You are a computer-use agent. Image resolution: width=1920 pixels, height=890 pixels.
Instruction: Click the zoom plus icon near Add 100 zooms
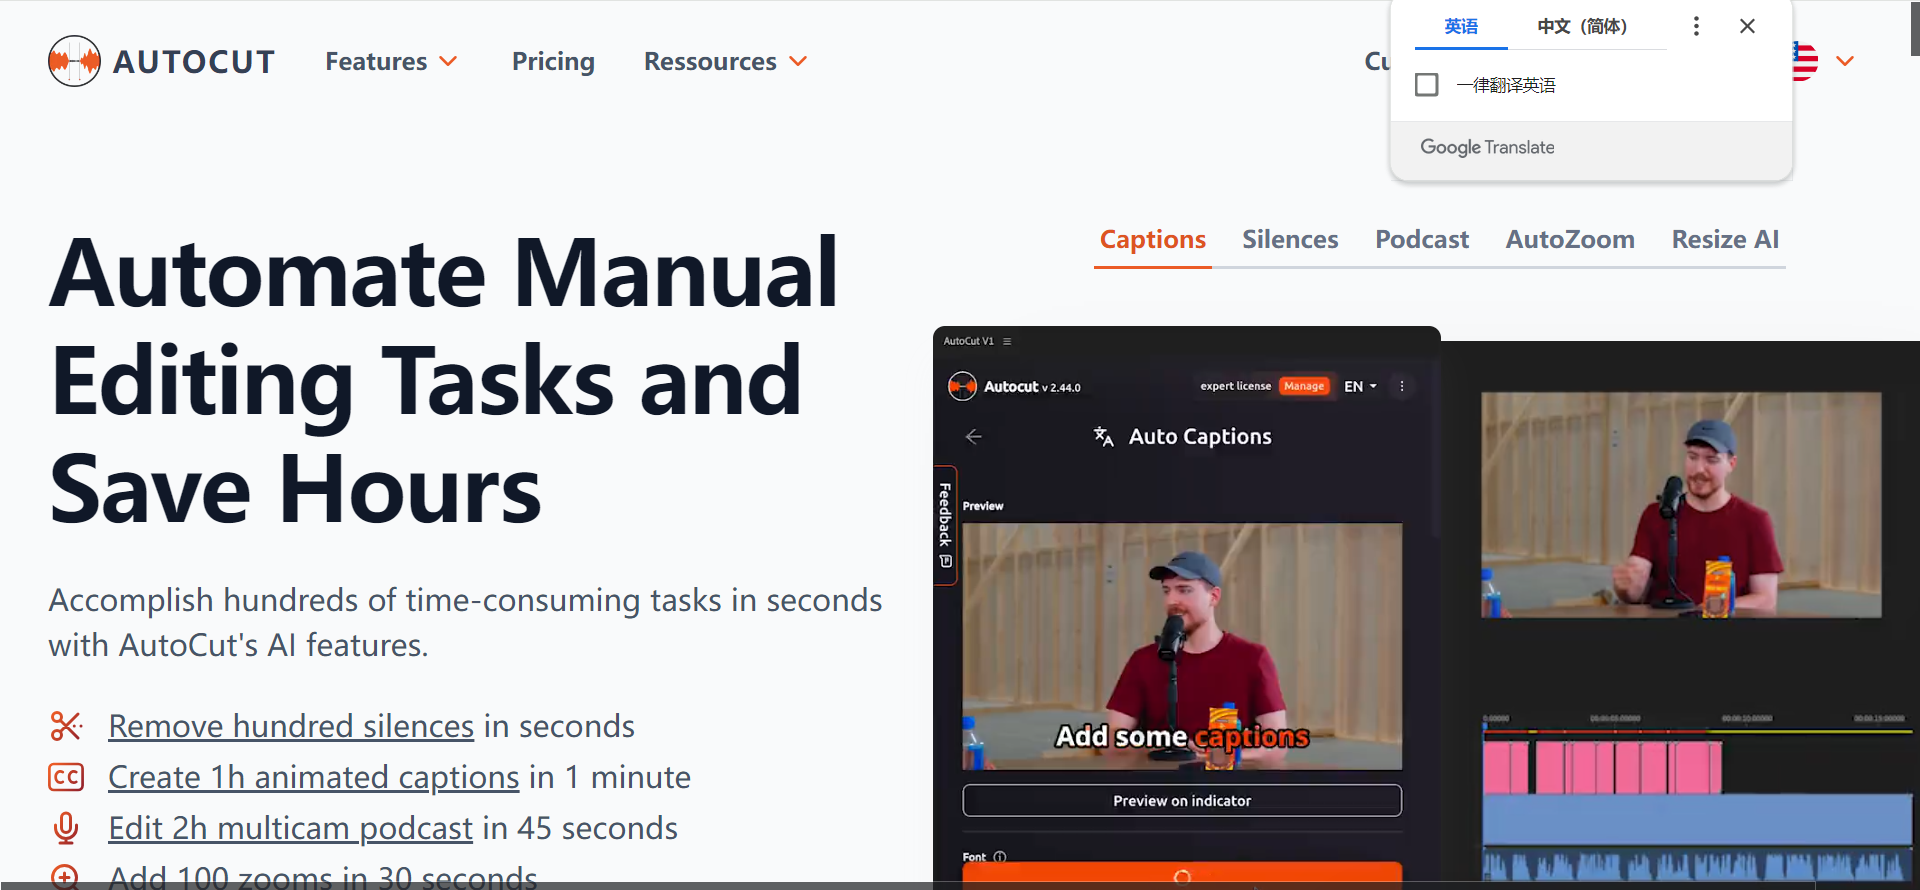click(x=65, y=877)
